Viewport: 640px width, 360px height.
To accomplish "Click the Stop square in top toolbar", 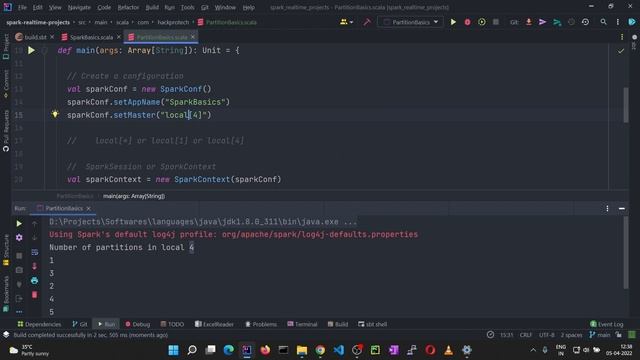I will [496, 22].
